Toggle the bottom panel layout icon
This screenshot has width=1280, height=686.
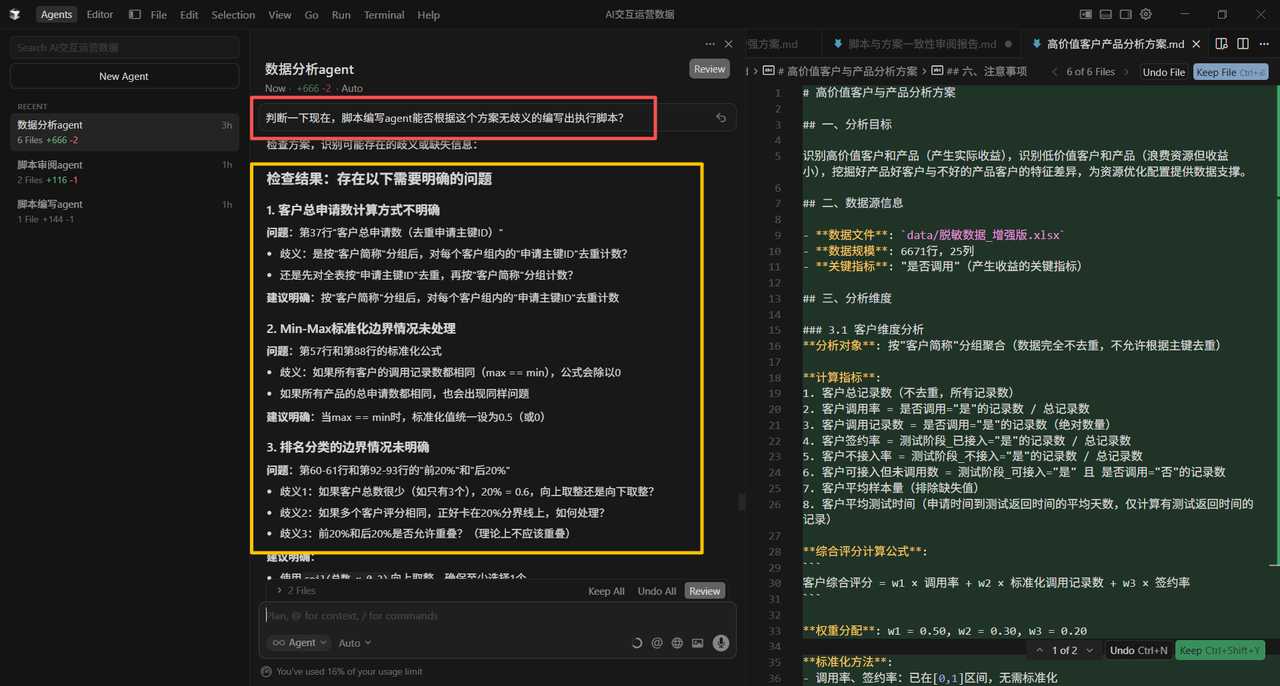coord(1104,14)
